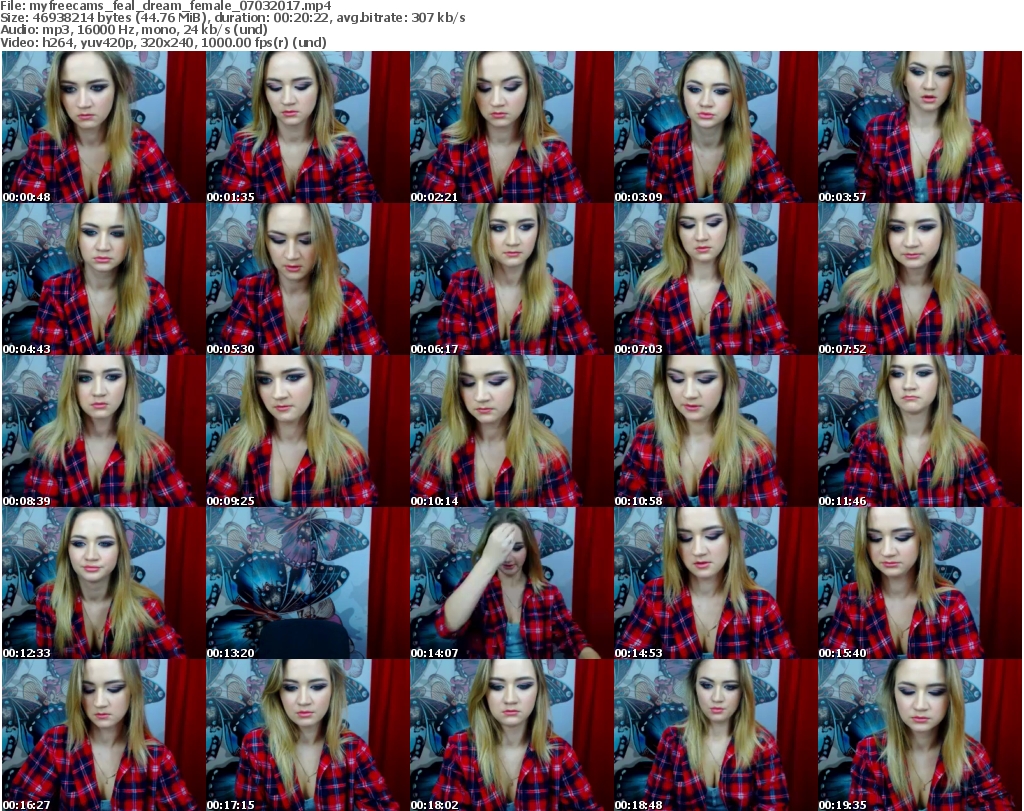Click the Video h264 info line

[x=163, y=42]
